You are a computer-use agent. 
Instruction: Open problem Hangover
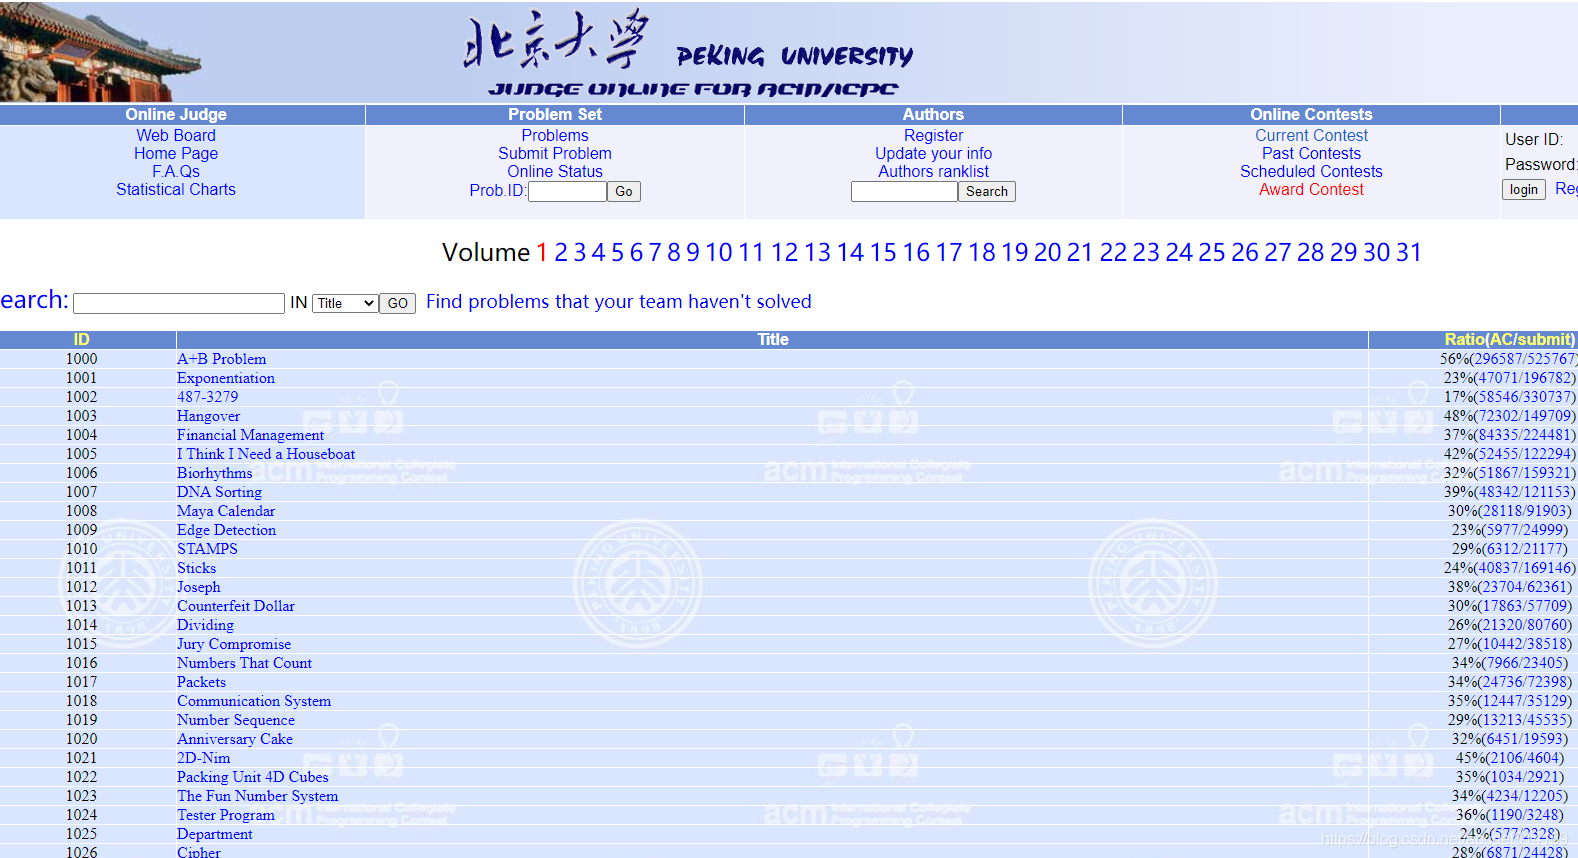[209, 416]
